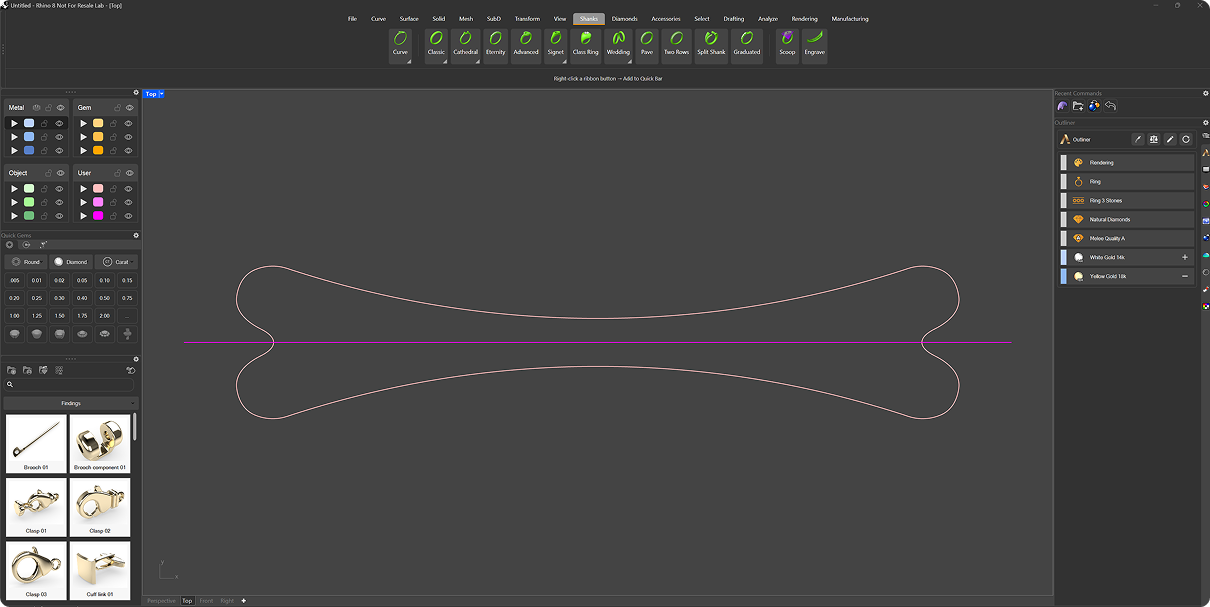
Task: Open the Cathedral button flyout corner arrow
Action: [478, 61]
